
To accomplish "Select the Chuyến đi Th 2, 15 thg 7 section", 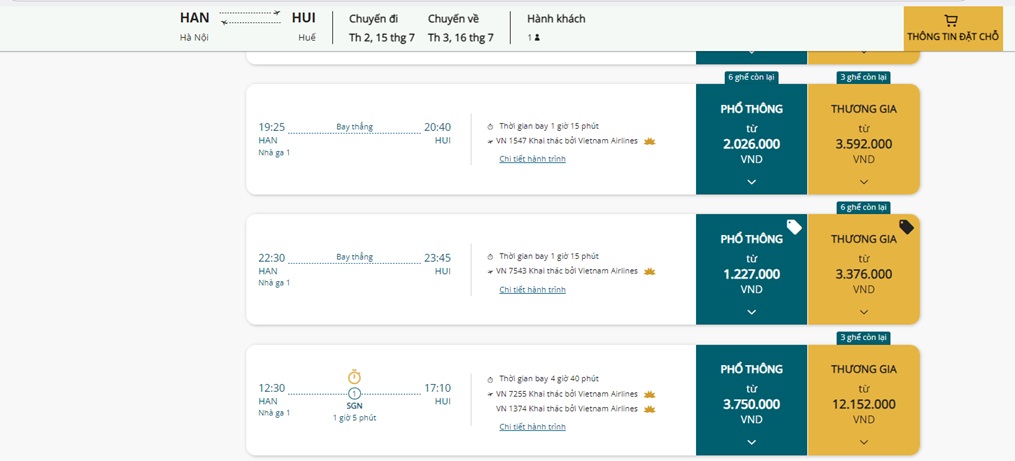I will 381,28.
